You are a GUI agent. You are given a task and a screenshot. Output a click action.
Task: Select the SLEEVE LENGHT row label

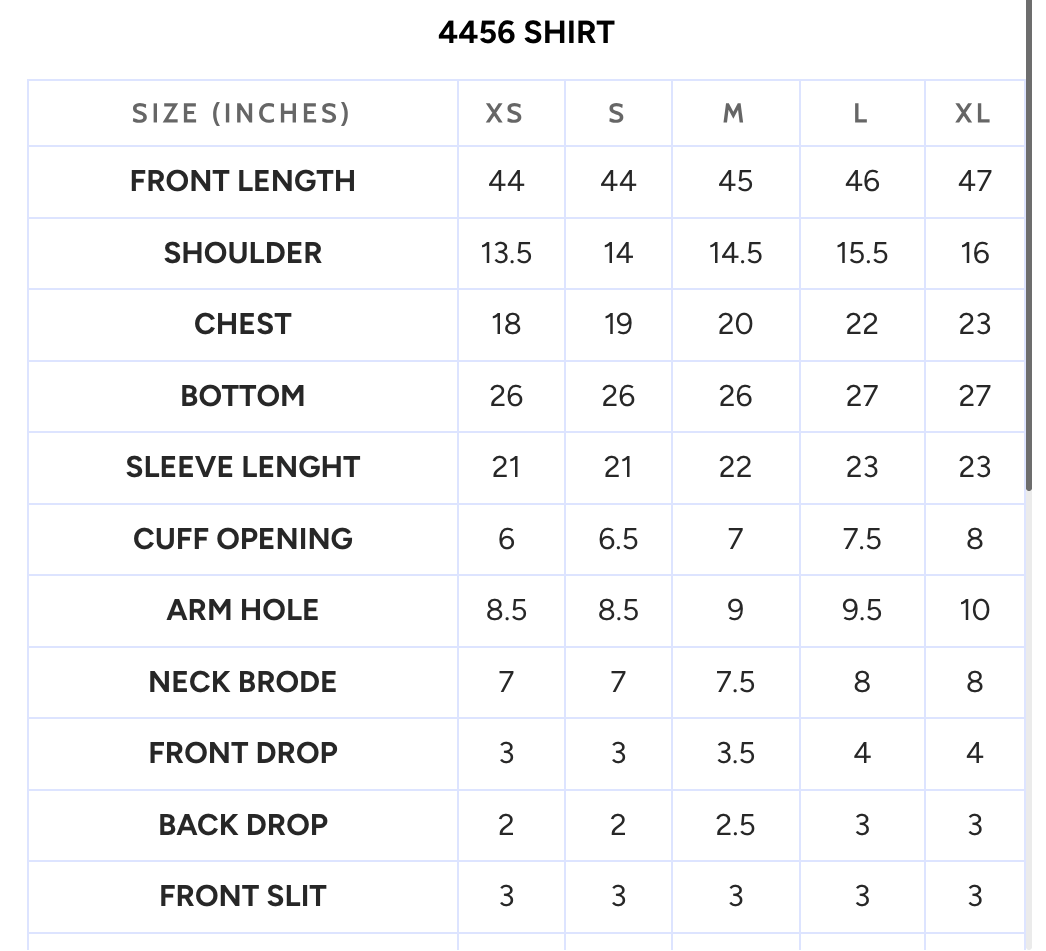pyautogui.click(x=242, y=467)
